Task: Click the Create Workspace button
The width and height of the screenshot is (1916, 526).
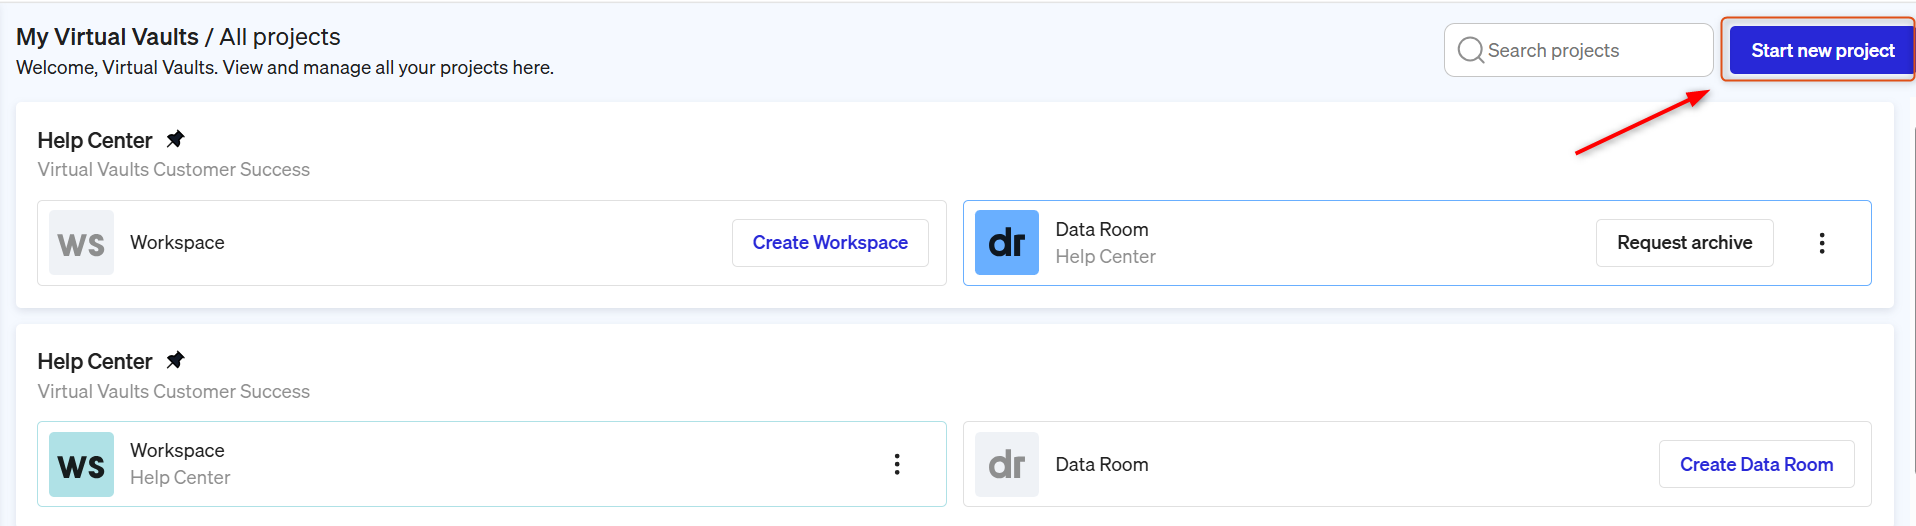Action: click(830, 243)
